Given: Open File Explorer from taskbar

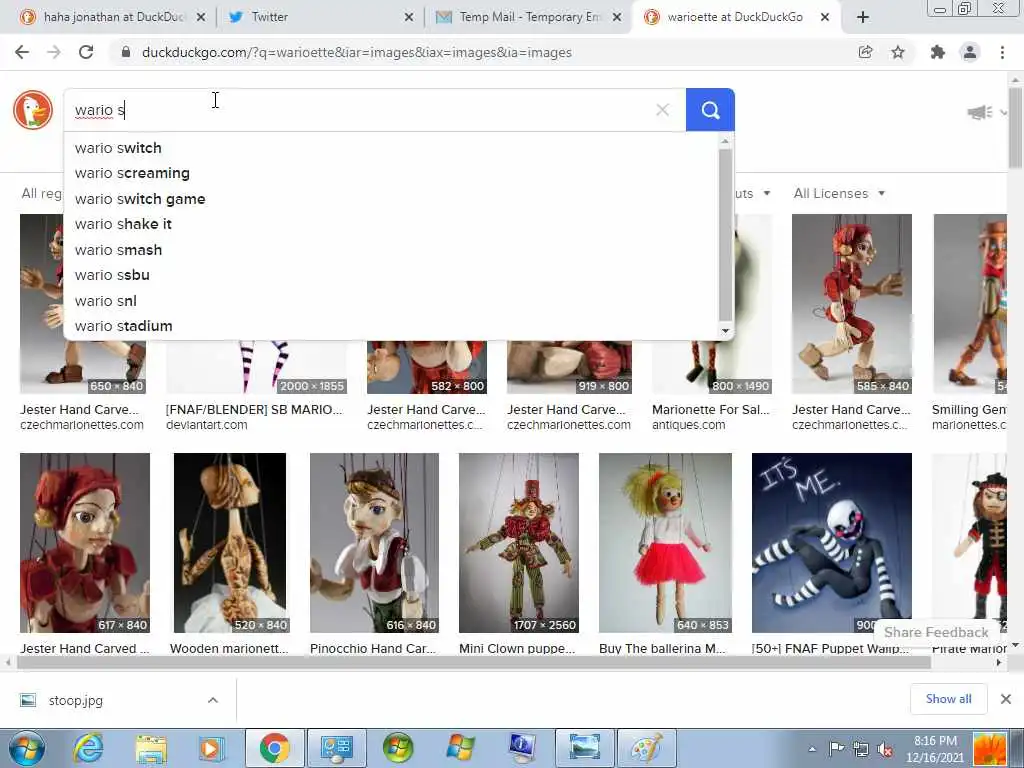Looking at the screenshot, I should [x=151, y=748].
